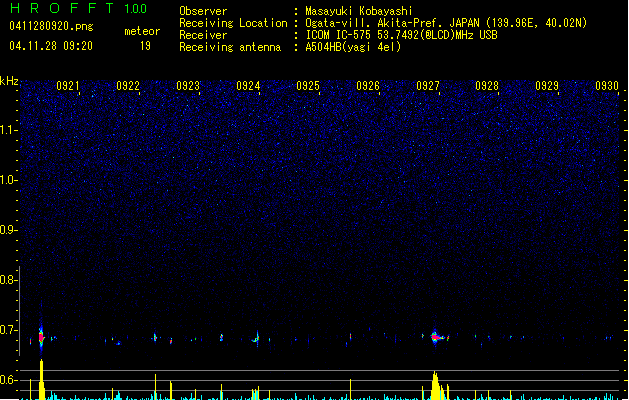Image resolution: width=629 pixels, height=400 pixels.
Task: Click the 0921 time marker
Action: 67,86
